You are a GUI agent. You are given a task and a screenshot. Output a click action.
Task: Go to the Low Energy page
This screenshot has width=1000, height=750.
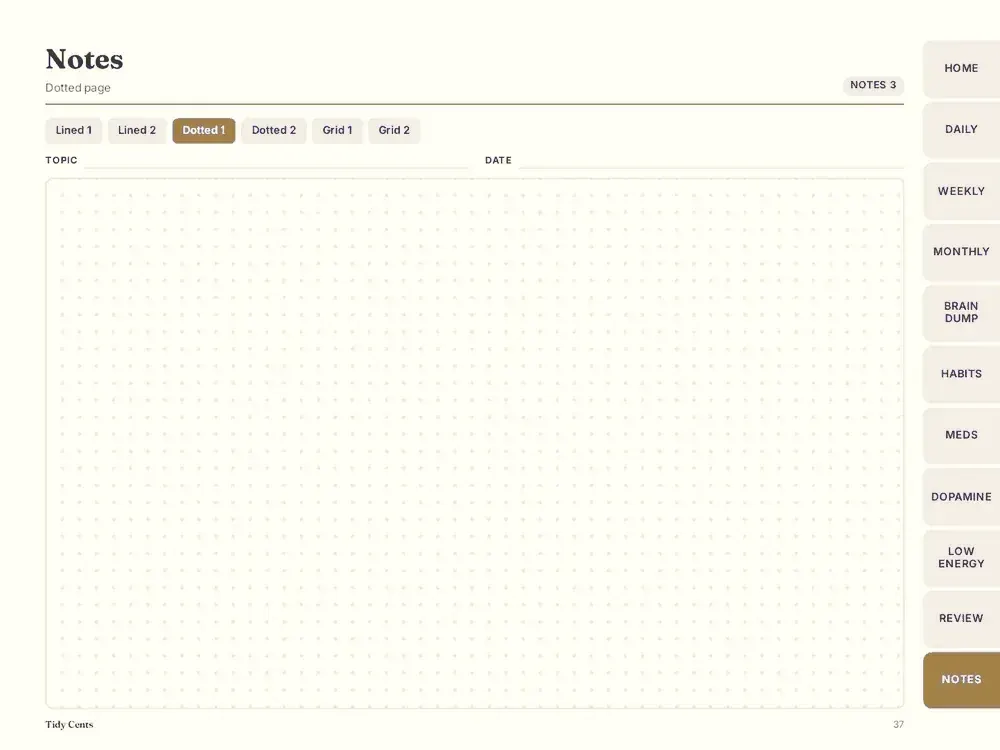[x=961, y=558]
